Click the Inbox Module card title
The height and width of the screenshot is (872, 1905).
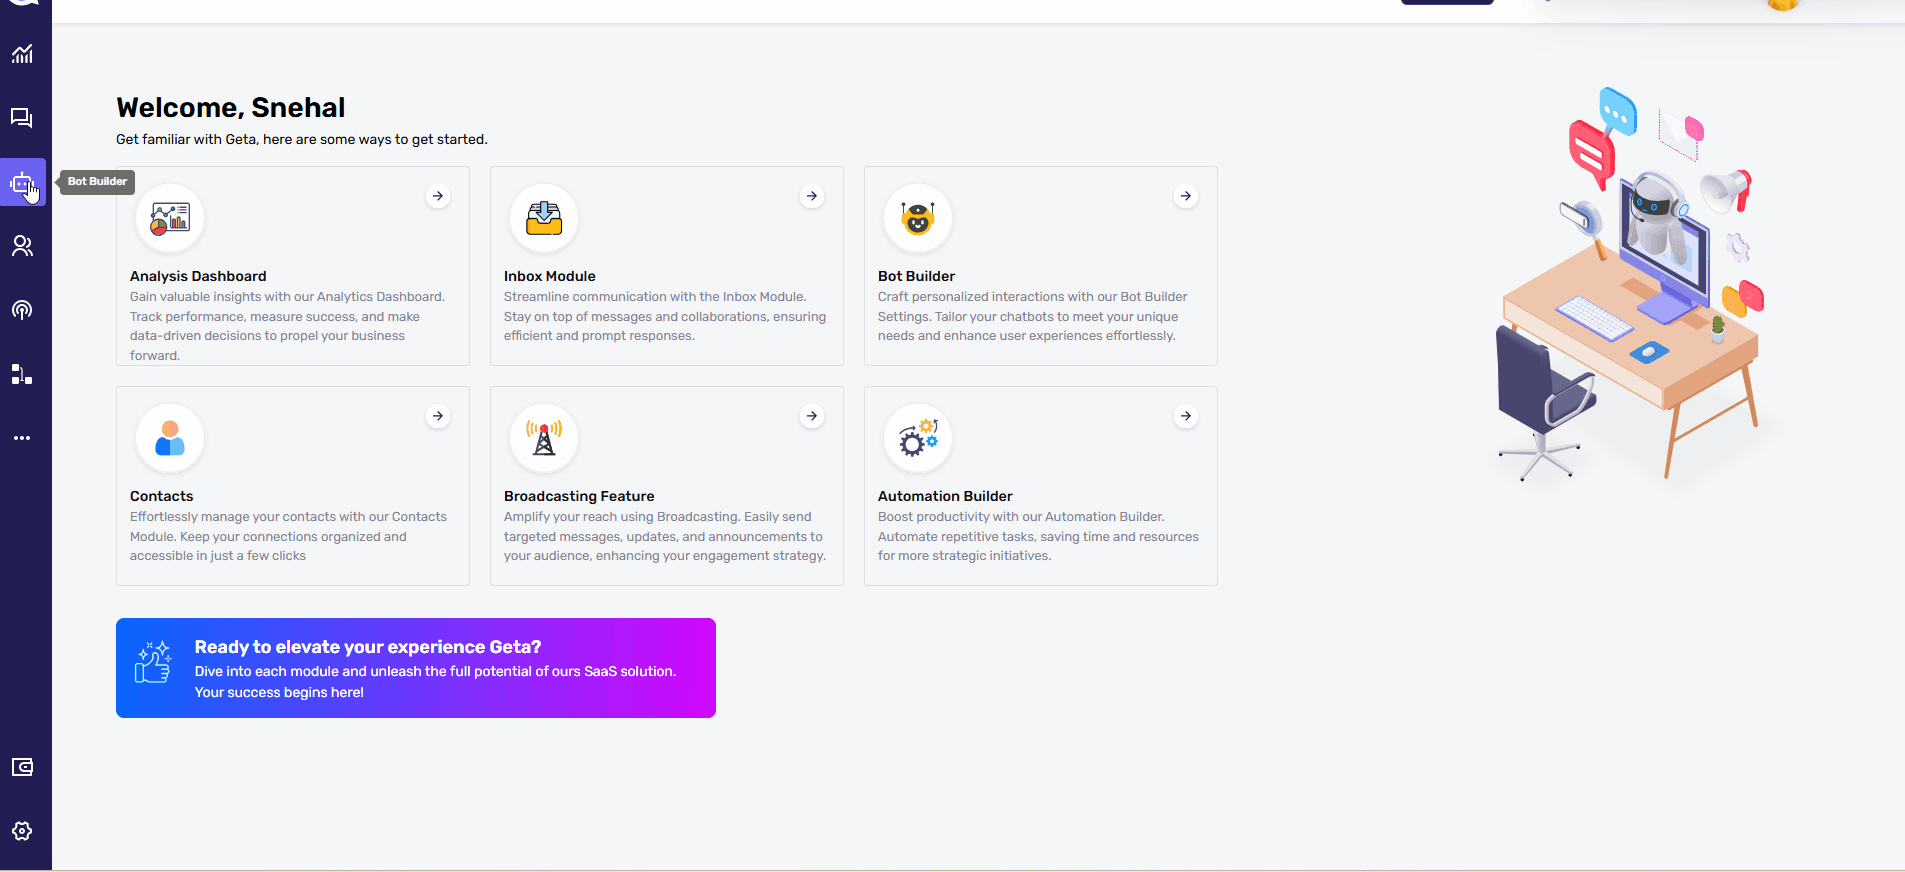click(549, 276)
